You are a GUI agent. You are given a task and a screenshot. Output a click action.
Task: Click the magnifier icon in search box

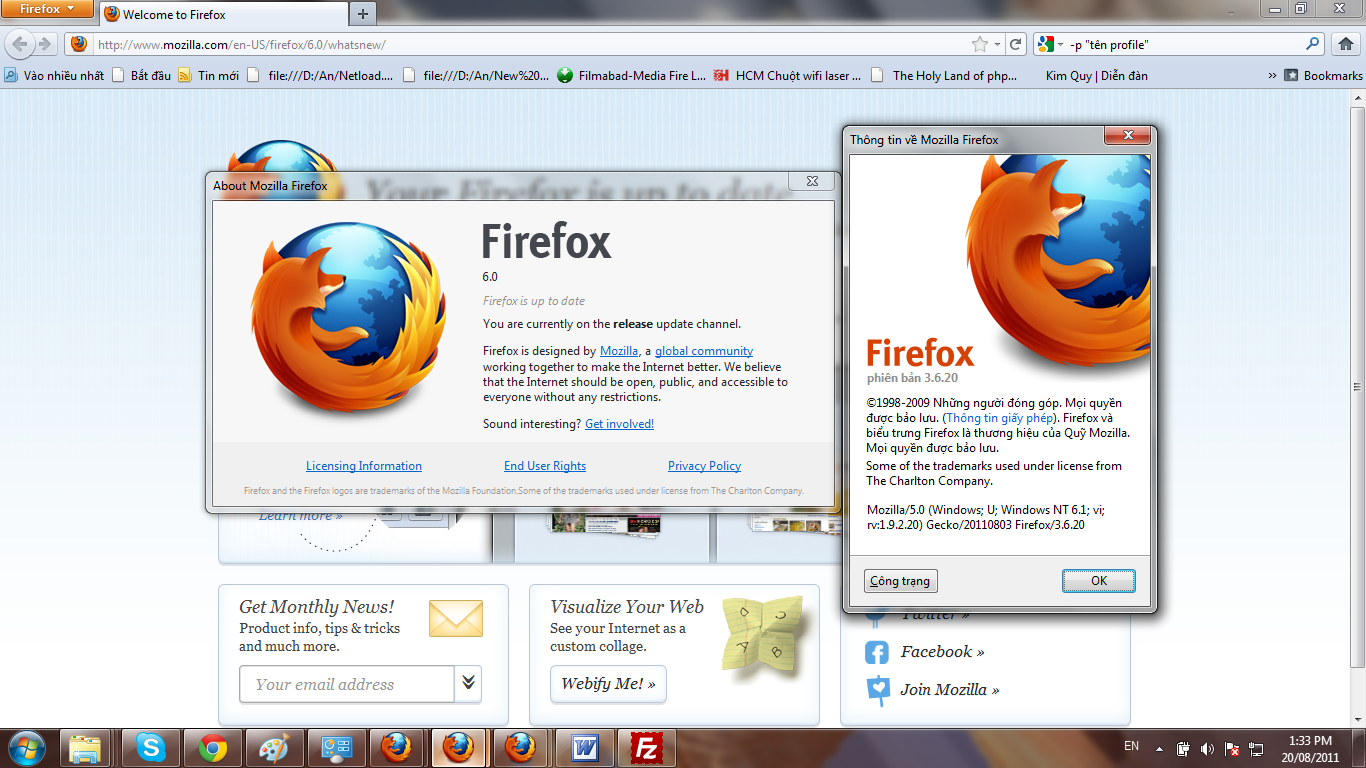point(1313,44)
